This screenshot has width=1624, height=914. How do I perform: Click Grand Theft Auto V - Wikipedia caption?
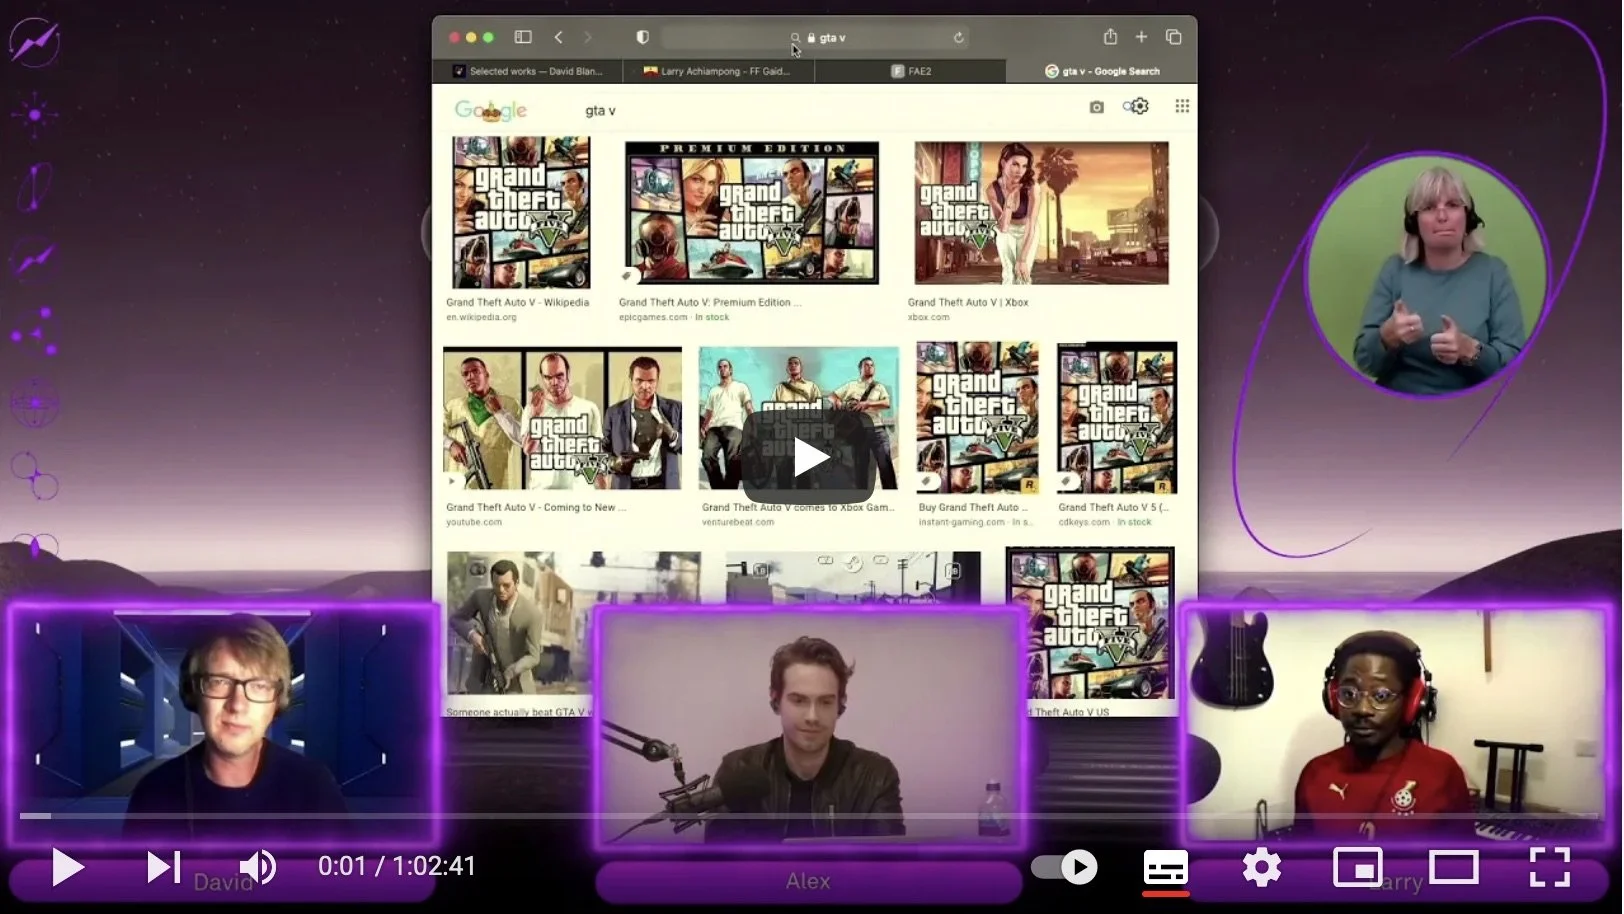[x=517, y=302]
